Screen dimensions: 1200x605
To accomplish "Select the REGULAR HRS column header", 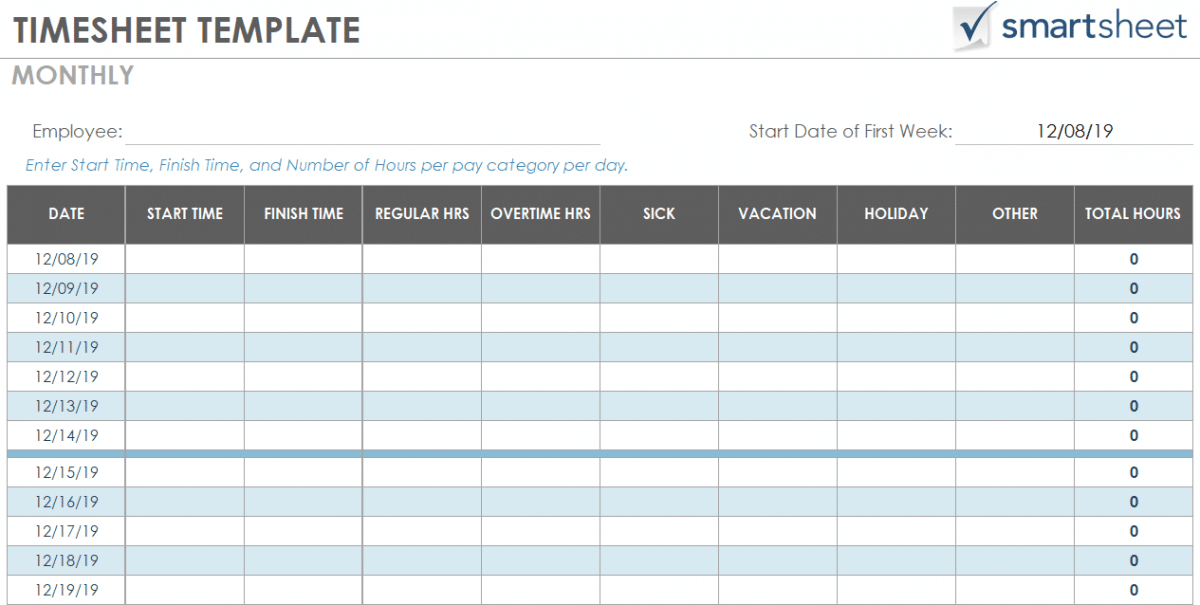I will (422, 214).
